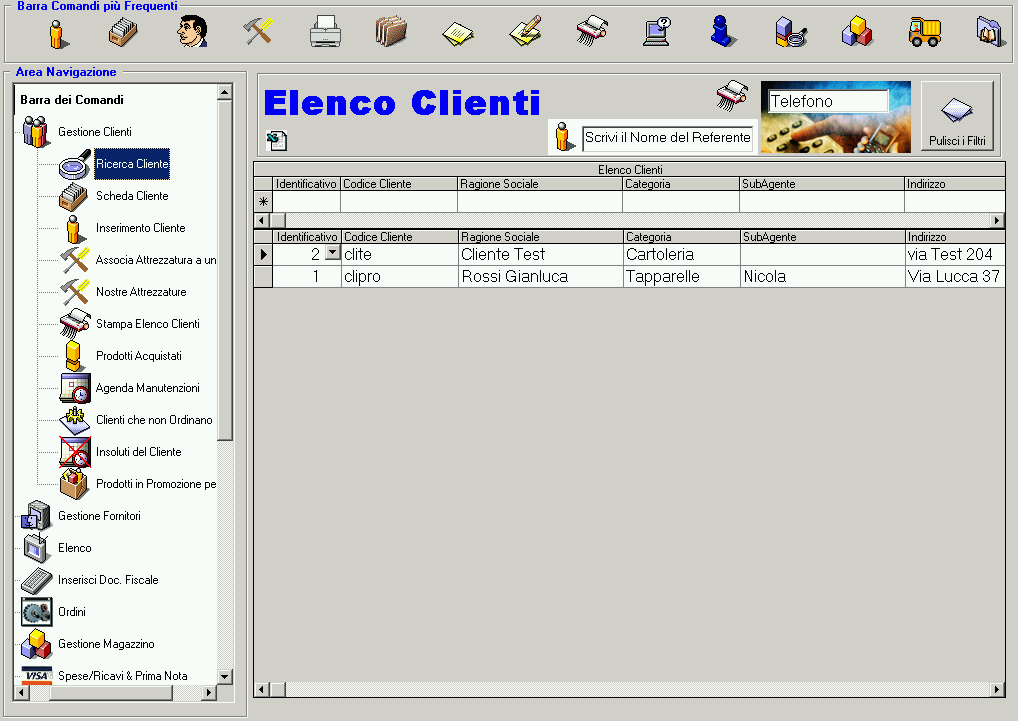
Task: Click the orange person icon beside Referente field
Action: [564, 136]
